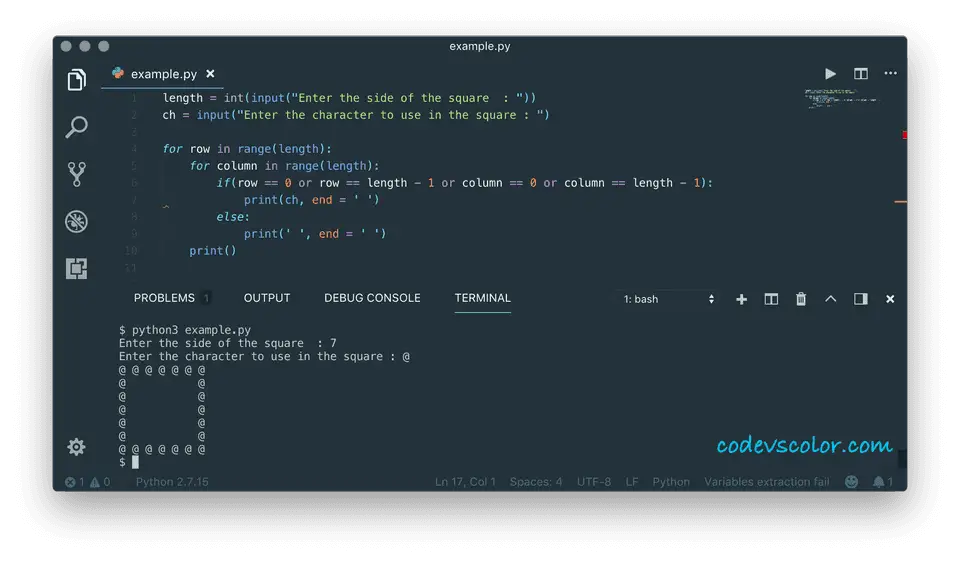Switch to the PROBLEMS panel tab
Viewport: 960px width, 561px height.
(164, 298)
